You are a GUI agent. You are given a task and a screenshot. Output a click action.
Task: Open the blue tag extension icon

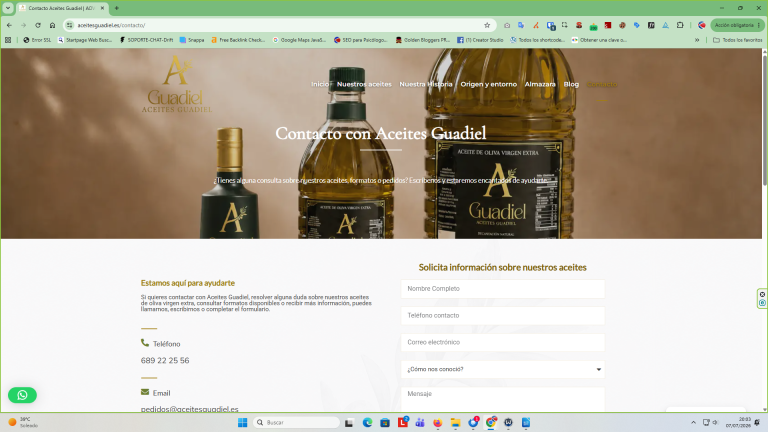point(637,25)
